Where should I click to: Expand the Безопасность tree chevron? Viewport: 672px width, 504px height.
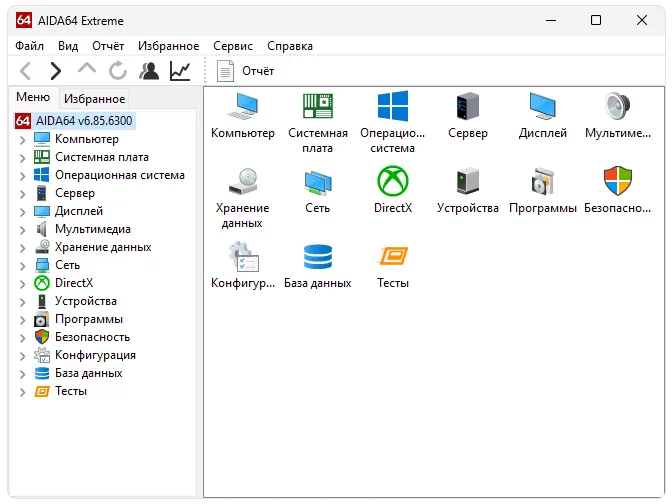coord(22,338)
